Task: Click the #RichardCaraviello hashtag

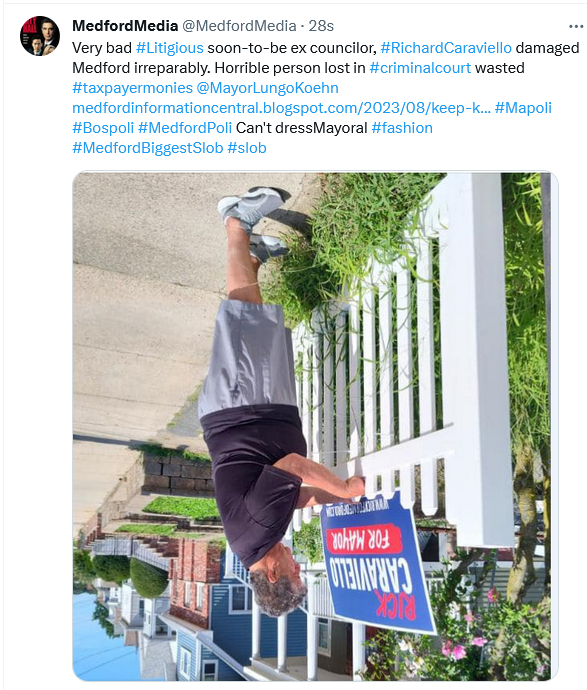Action: coord(446,48)
